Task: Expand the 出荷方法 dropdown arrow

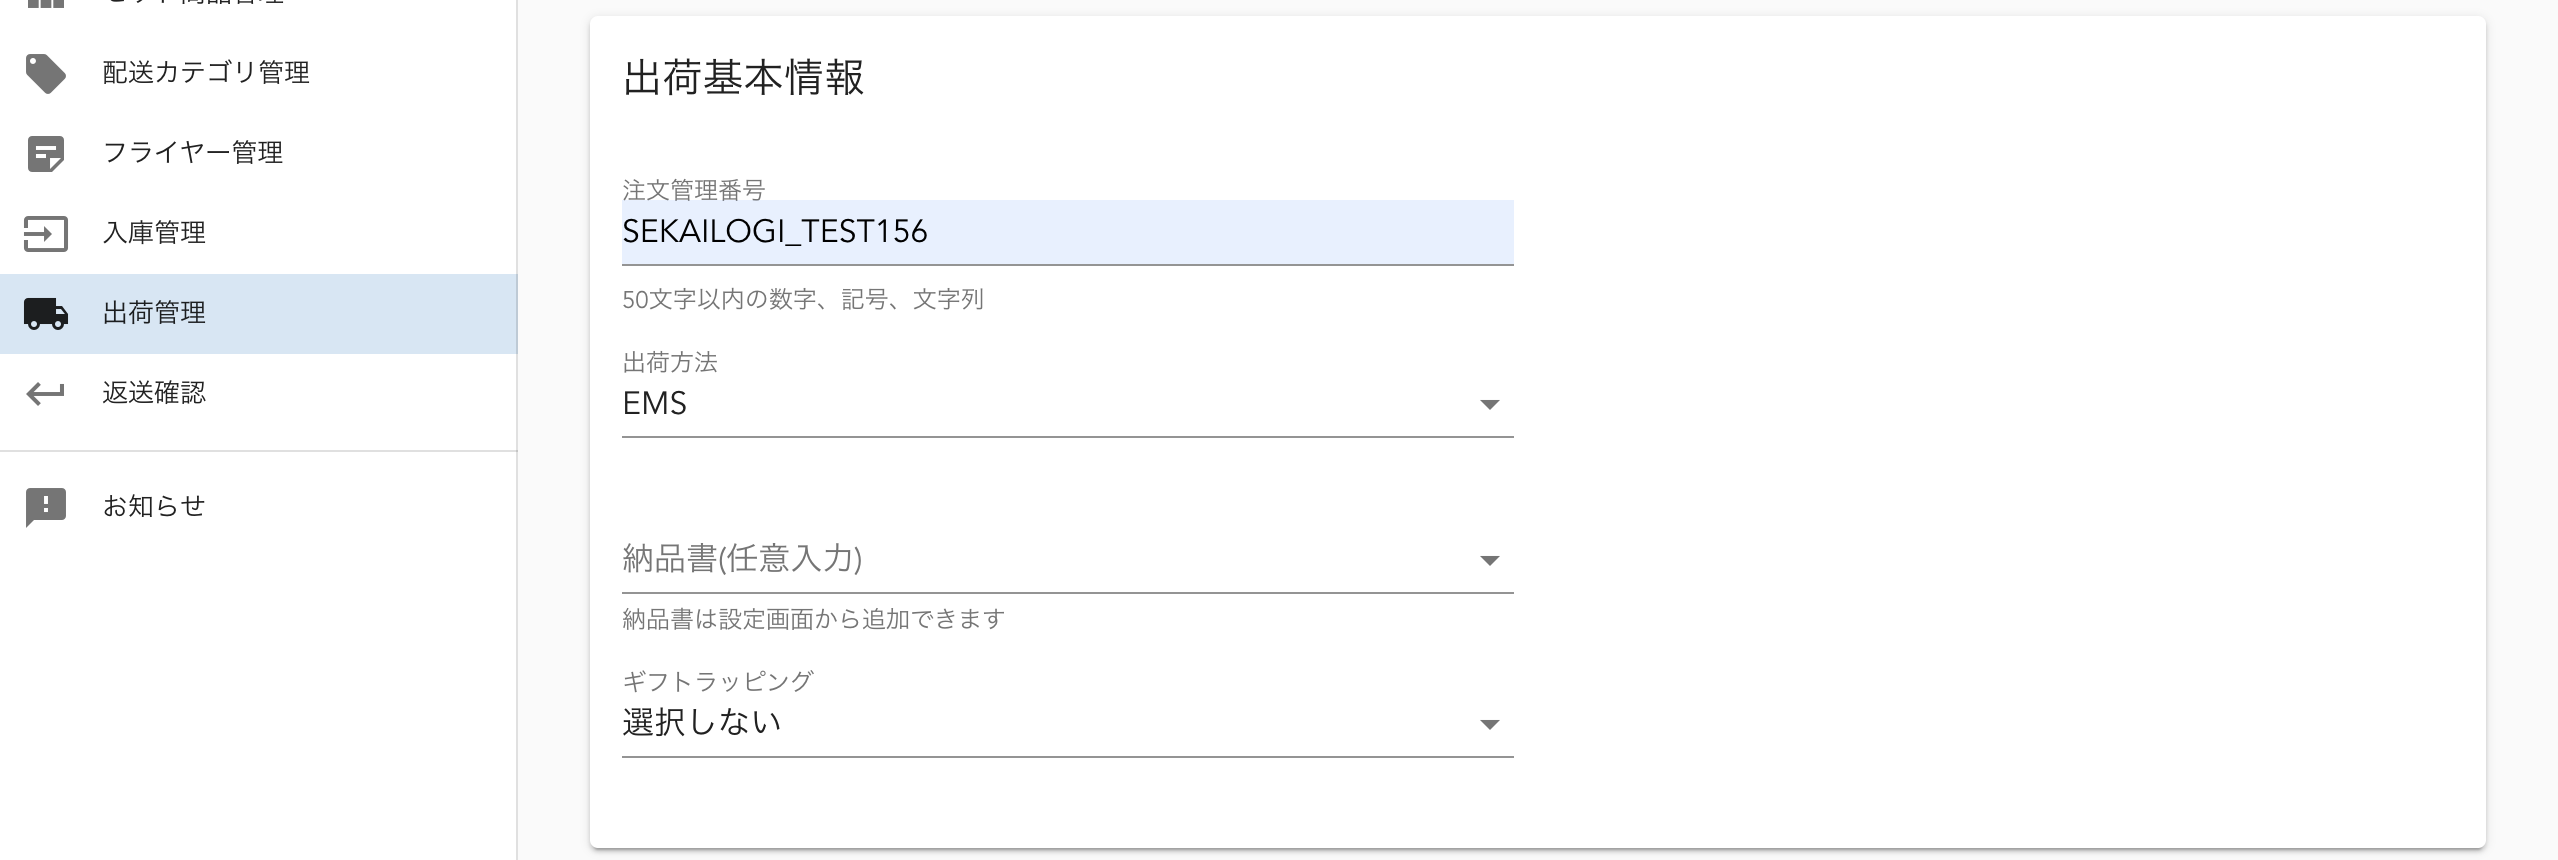Action: coord(1489,405)
